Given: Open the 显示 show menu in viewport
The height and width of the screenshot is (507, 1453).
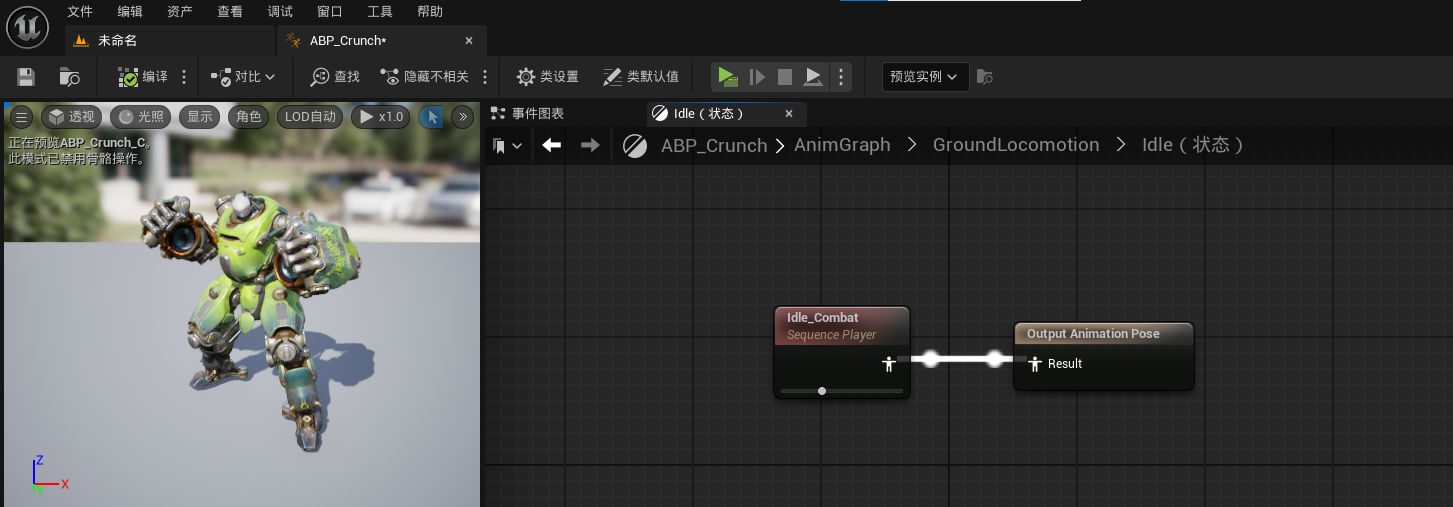Looking at the screenshot, I should pyautogui.click(x=200, y=117).
